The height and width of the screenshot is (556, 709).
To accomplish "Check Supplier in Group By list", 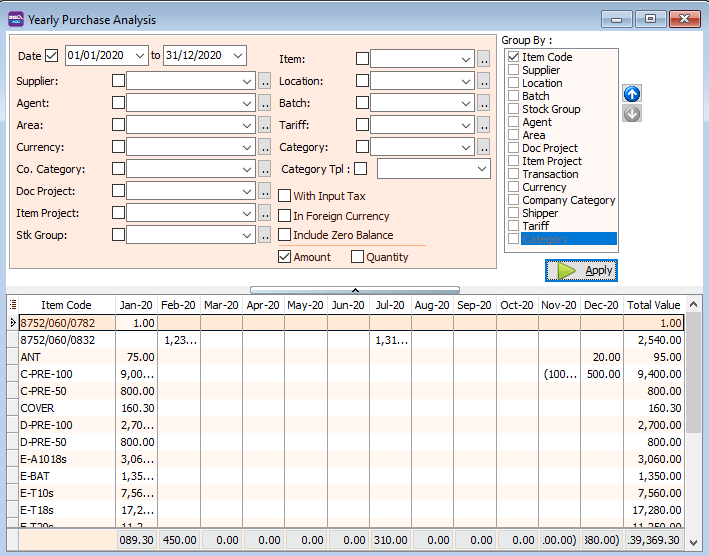I will pos(514,71).
